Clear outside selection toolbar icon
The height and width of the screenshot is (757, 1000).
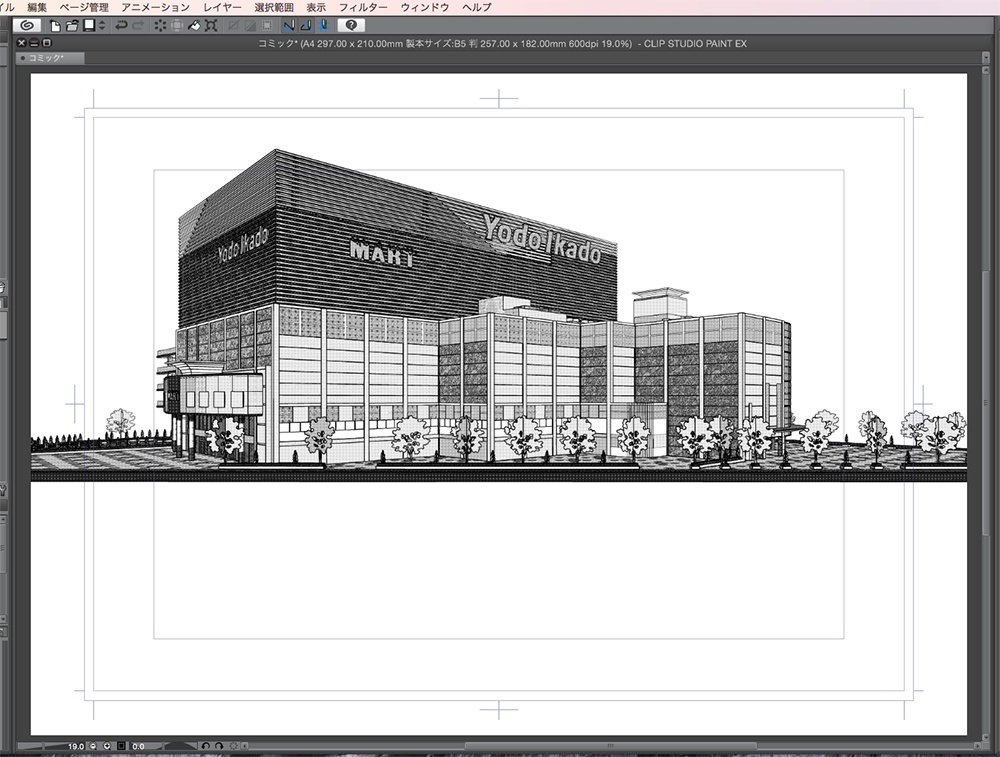(x=177, y=26)
